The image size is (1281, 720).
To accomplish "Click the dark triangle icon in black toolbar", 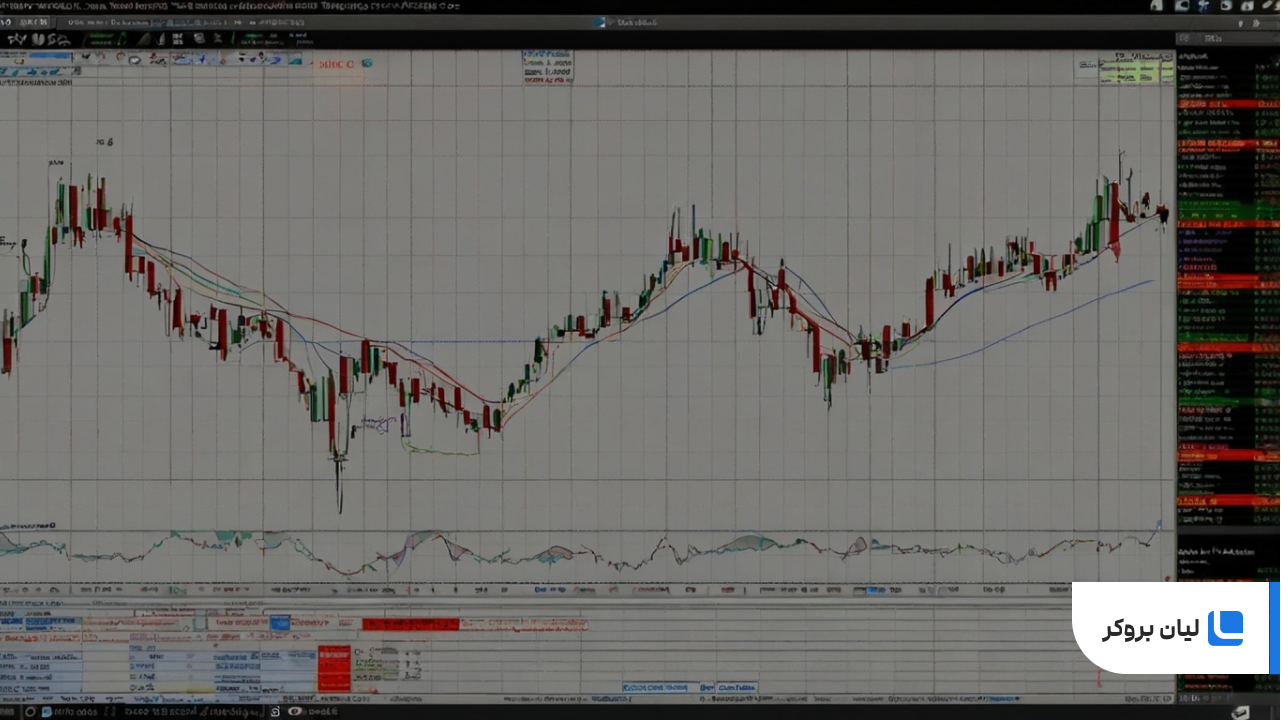I will coord(144,40).
